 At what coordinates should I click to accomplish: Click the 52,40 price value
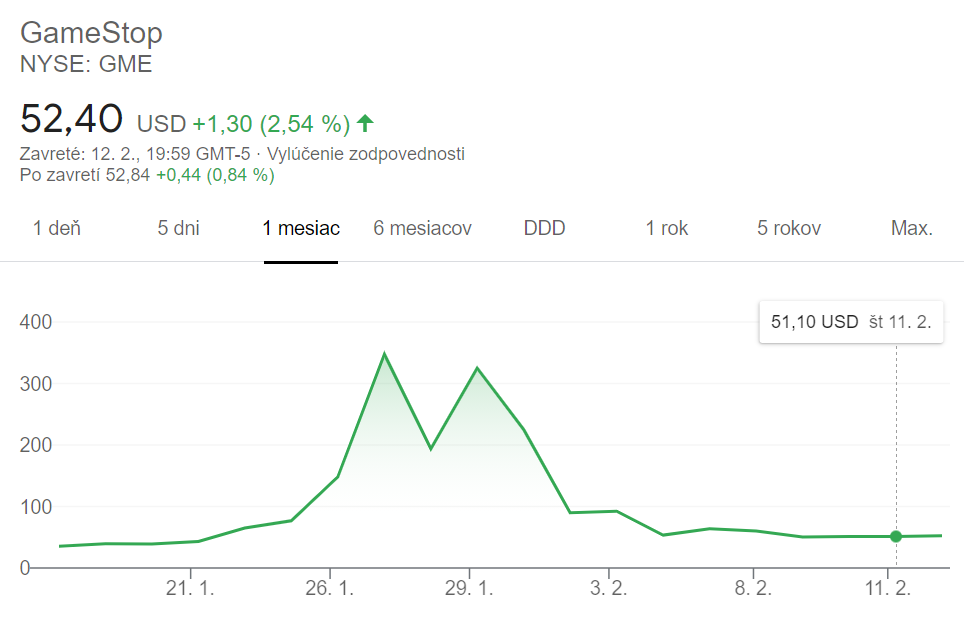point(71,118)
